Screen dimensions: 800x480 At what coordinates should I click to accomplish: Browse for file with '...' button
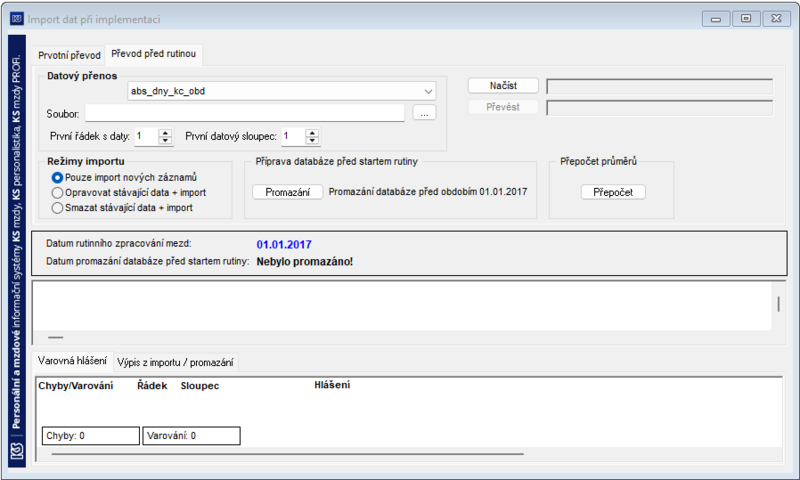(424, 113)
